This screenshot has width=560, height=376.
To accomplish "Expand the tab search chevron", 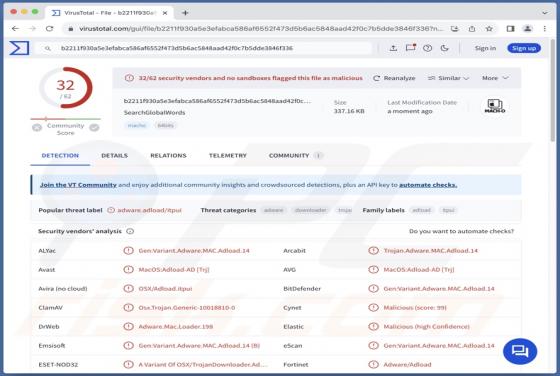I will (x=545, y=13).
